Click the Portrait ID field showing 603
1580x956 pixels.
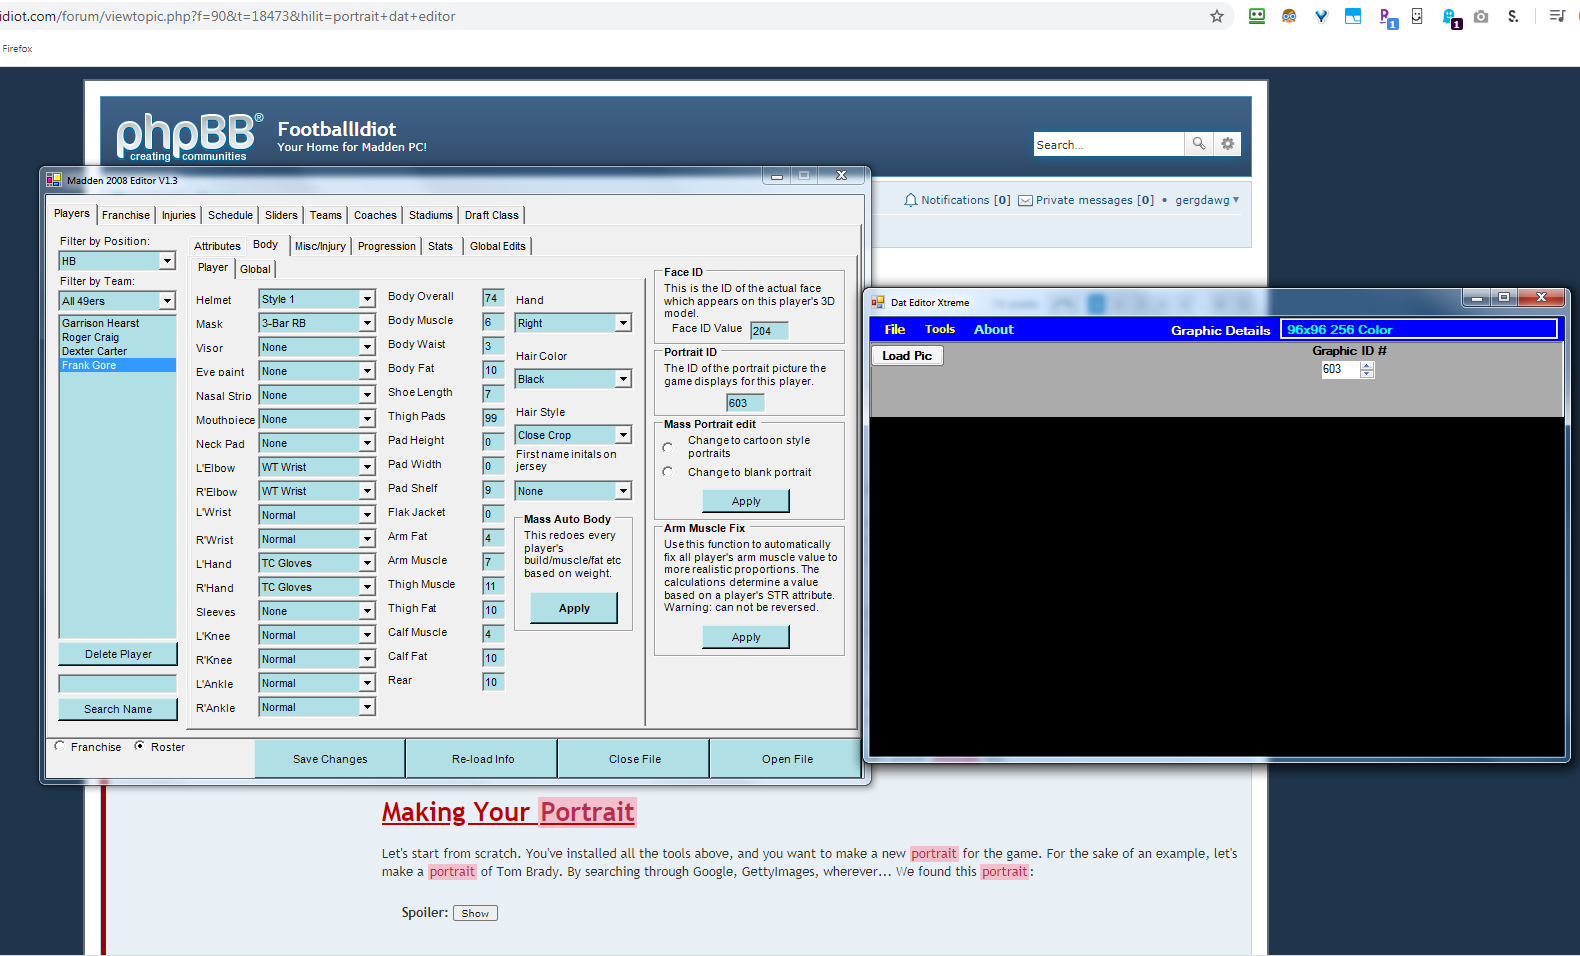pos(745,403)
